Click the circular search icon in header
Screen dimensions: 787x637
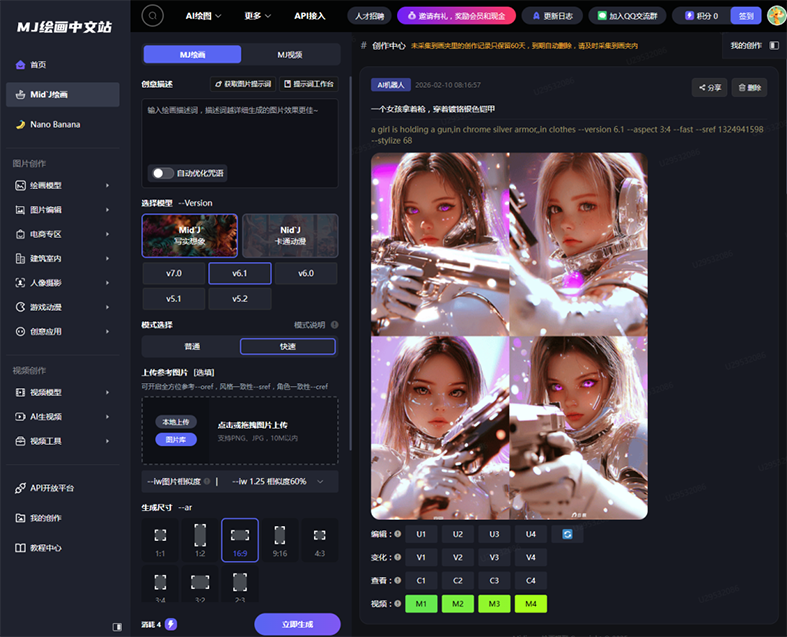point(152,15)
